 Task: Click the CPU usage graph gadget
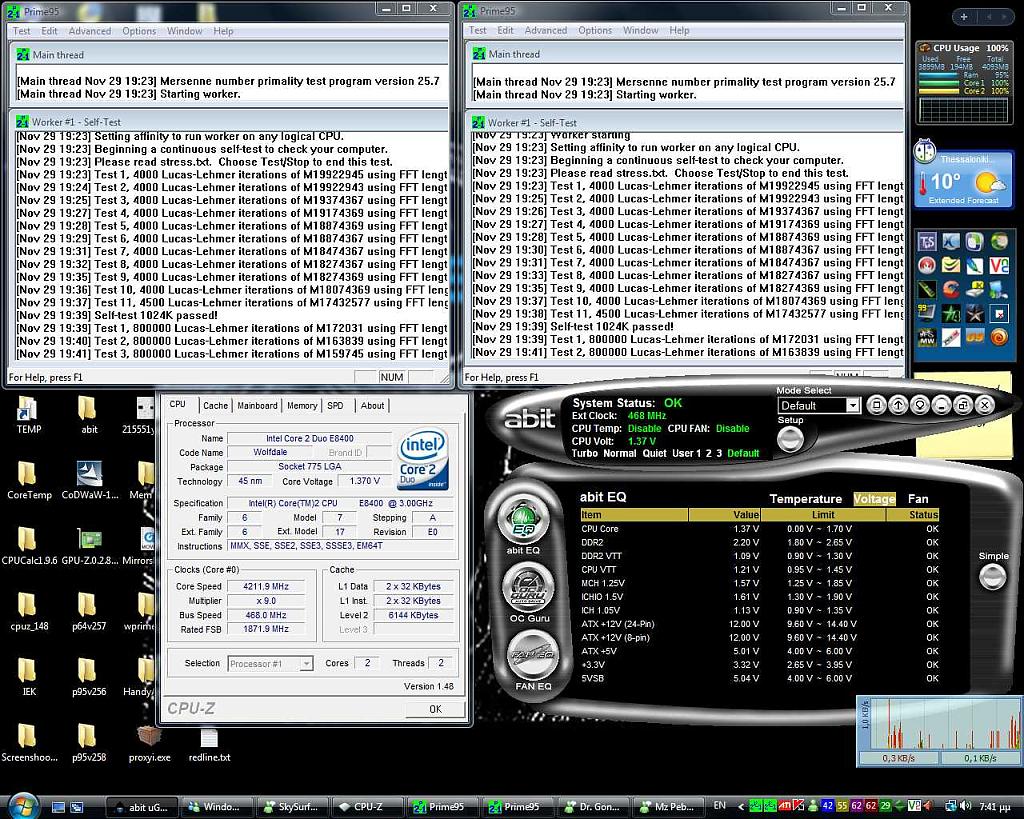coord(963,82)
